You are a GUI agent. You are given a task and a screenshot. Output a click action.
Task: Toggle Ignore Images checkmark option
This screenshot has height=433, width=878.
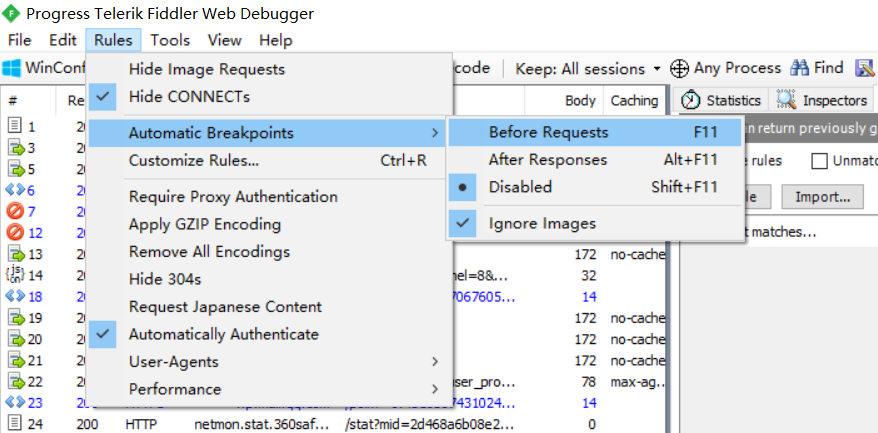pos(596,224)
